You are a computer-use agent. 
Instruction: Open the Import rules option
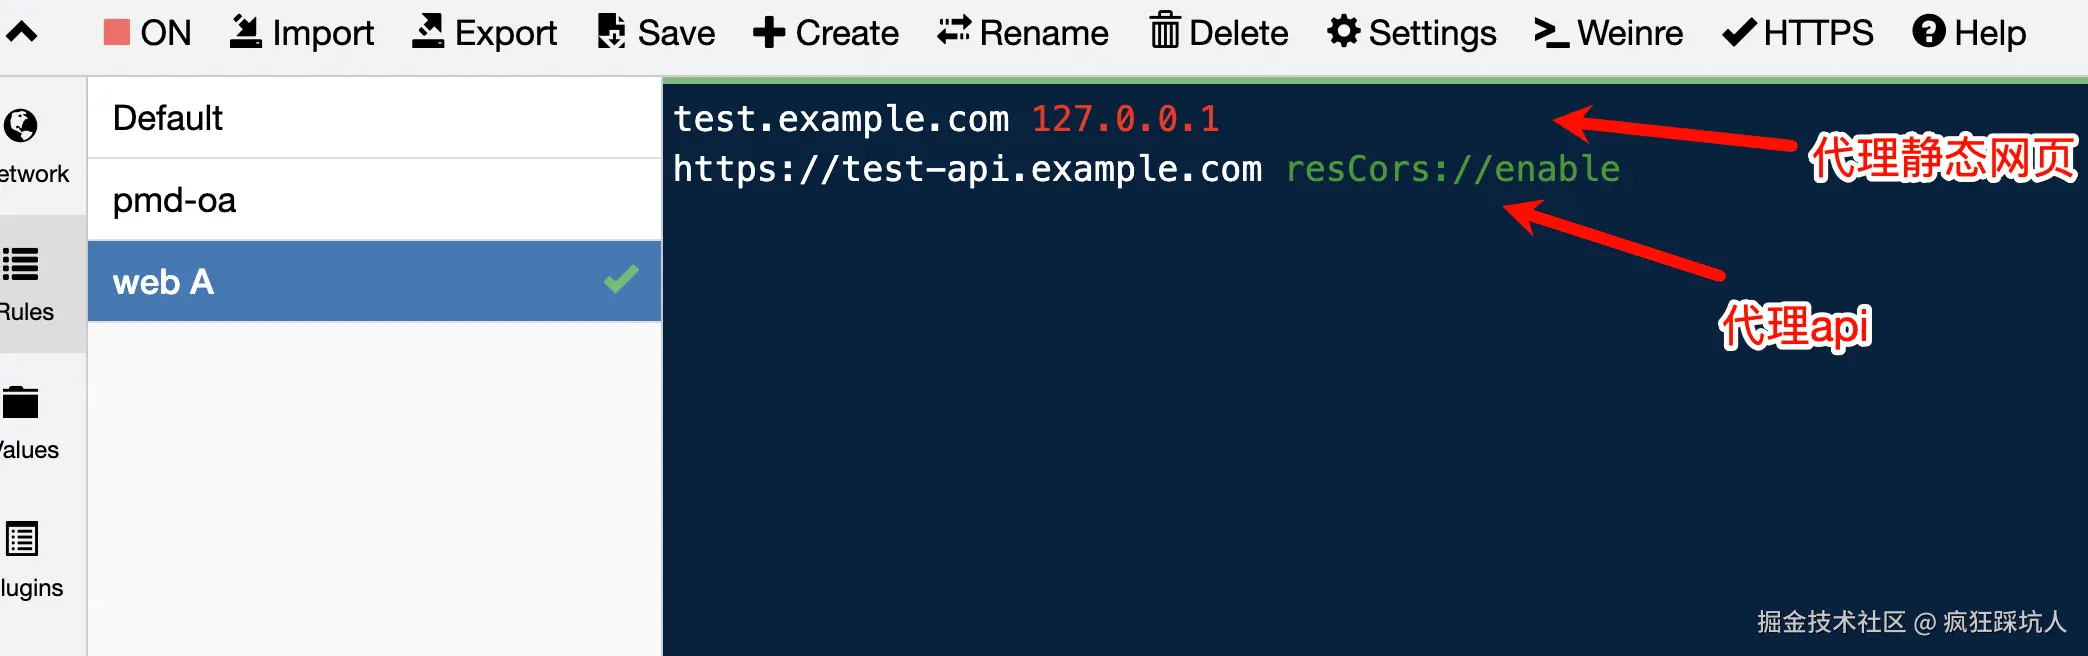[301, 33]
